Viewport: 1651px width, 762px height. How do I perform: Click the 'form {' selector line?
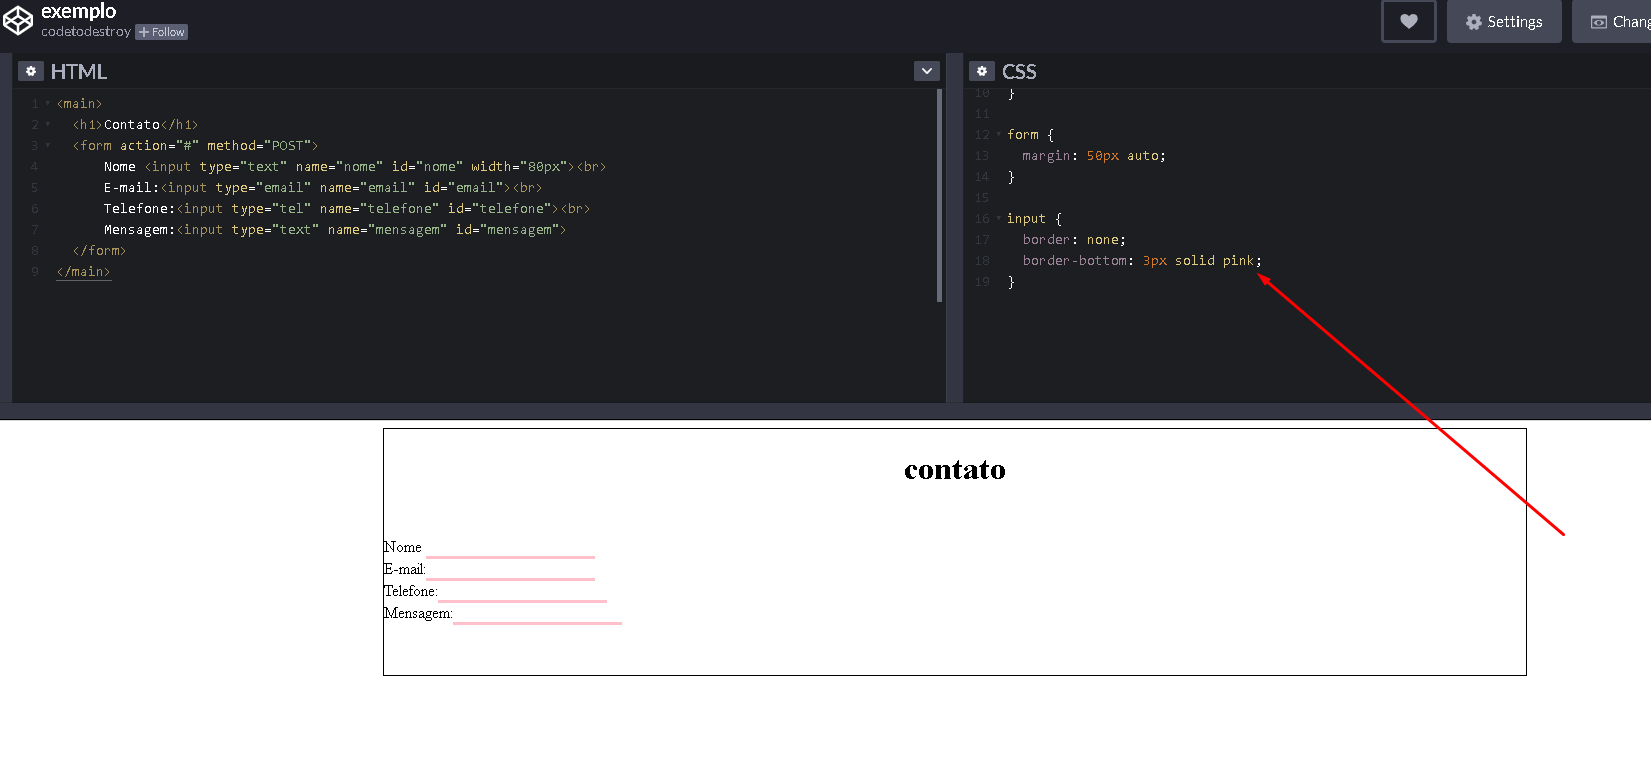(1030, 134)
